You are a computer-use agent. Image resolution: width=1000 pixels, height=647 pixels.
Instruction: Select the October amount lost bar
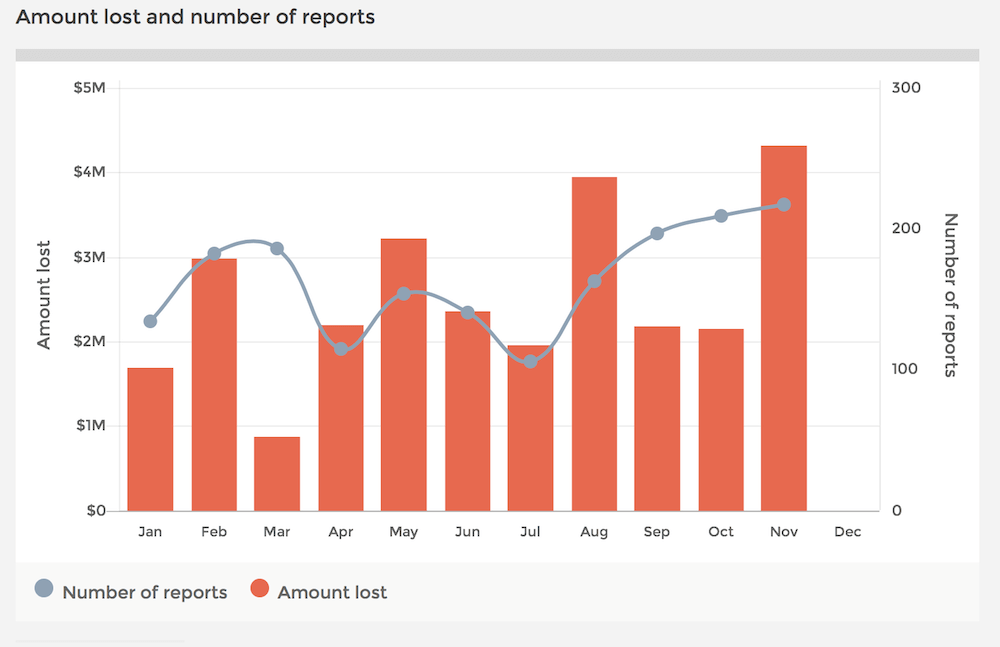pyautogui.click(x=721, y=420)
